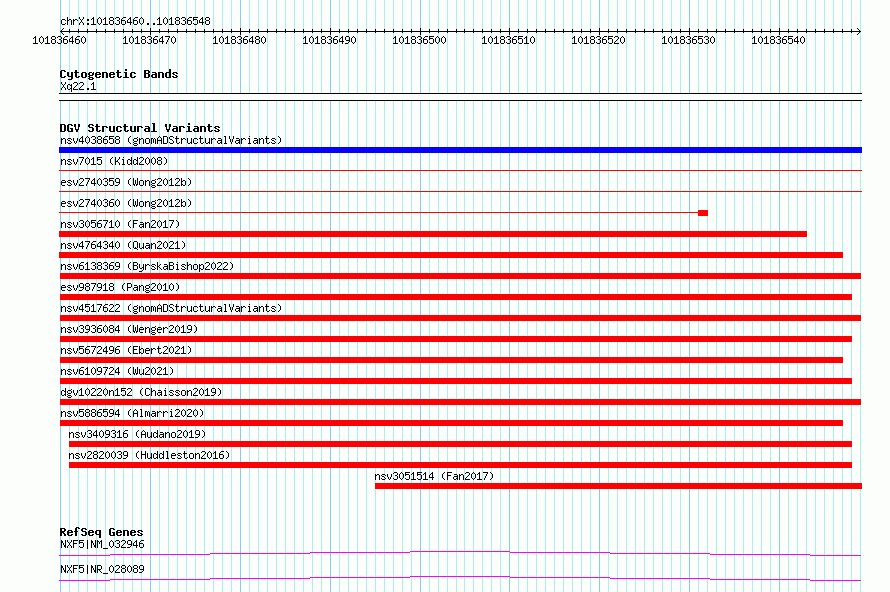Open variant nsv4517622 (gnomADStructuralVariants) label

coord(171,308)
